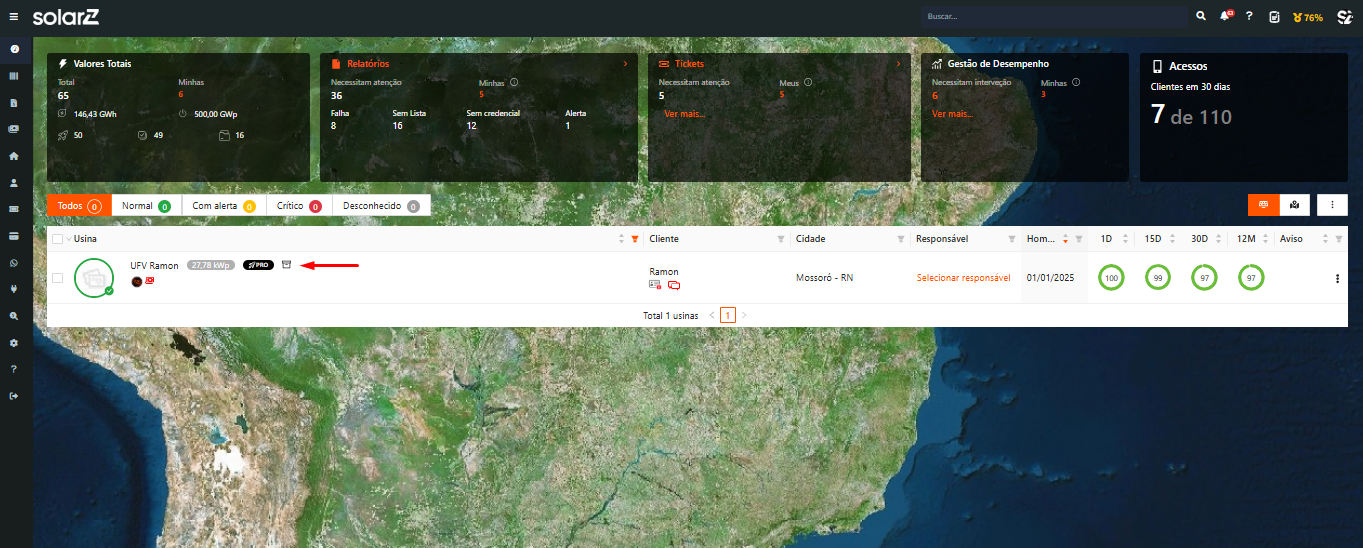
Task: Click the magnifier search icon in the top bar
Action: 1201,17
